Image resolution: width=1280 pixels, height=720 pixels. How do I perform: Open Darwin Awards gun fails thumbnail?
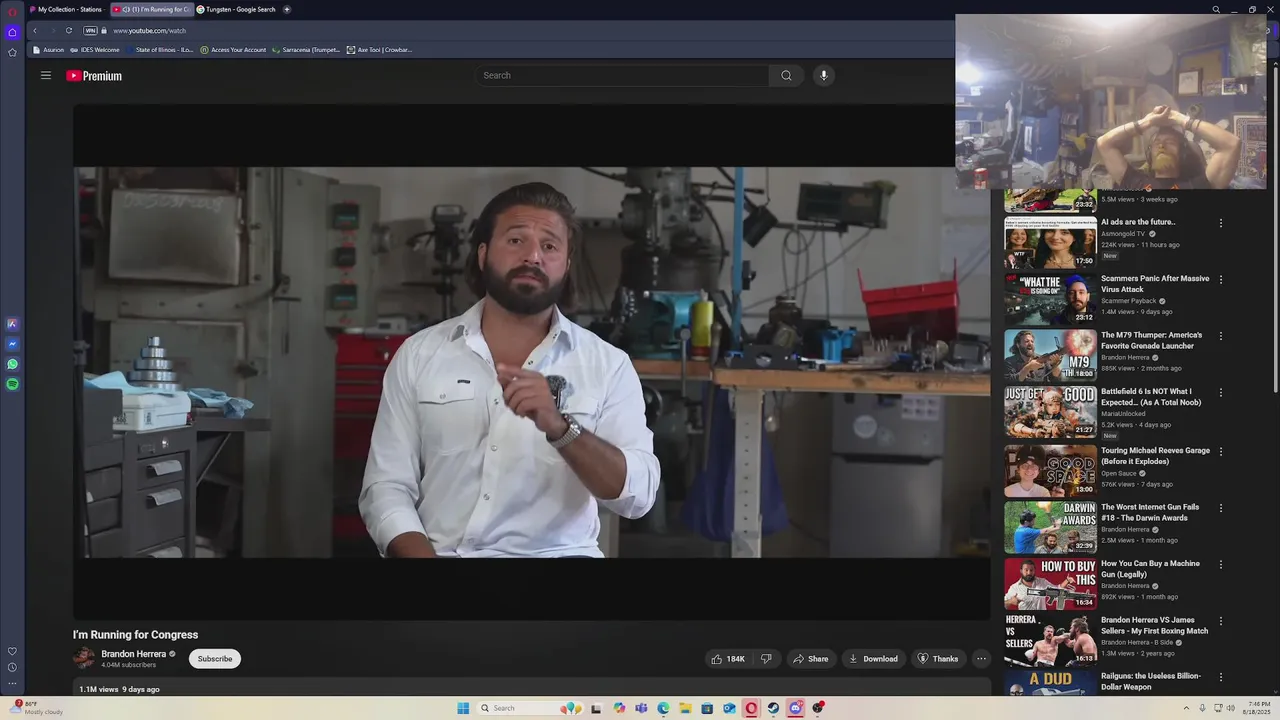[x=1050, y=527]
